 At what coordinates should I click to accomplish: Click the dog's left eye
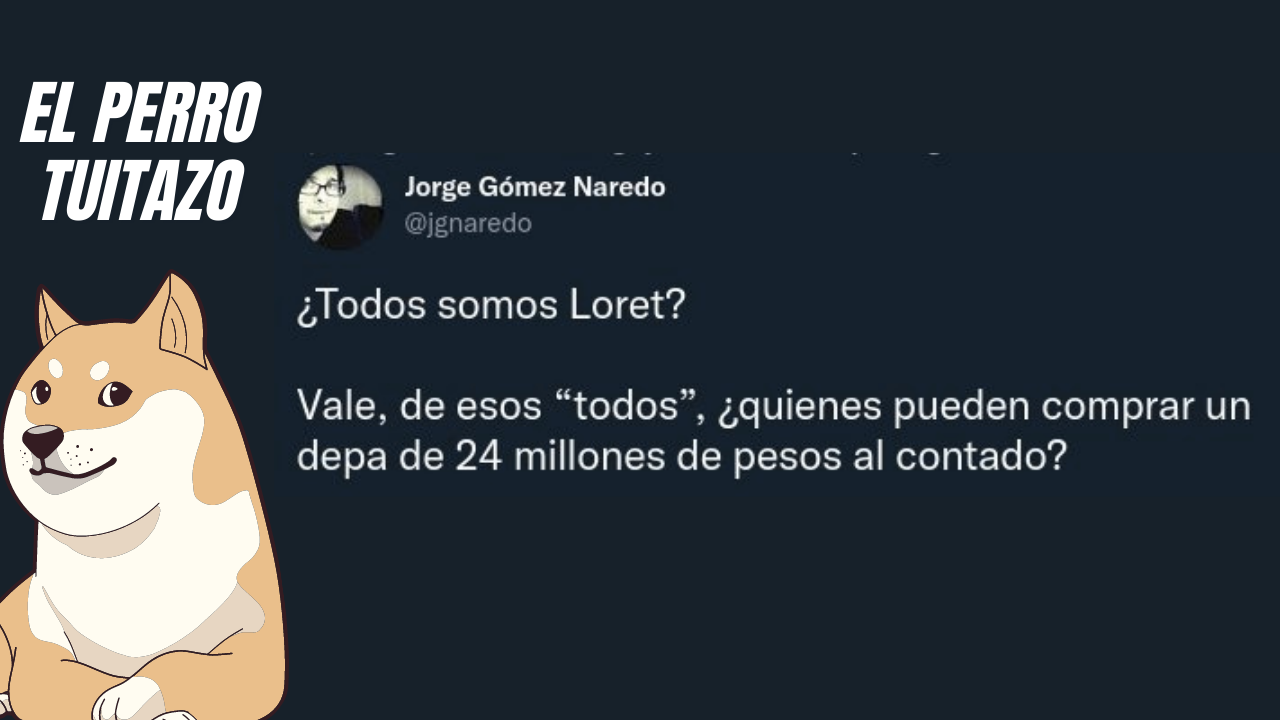click(x=41, y=392)
